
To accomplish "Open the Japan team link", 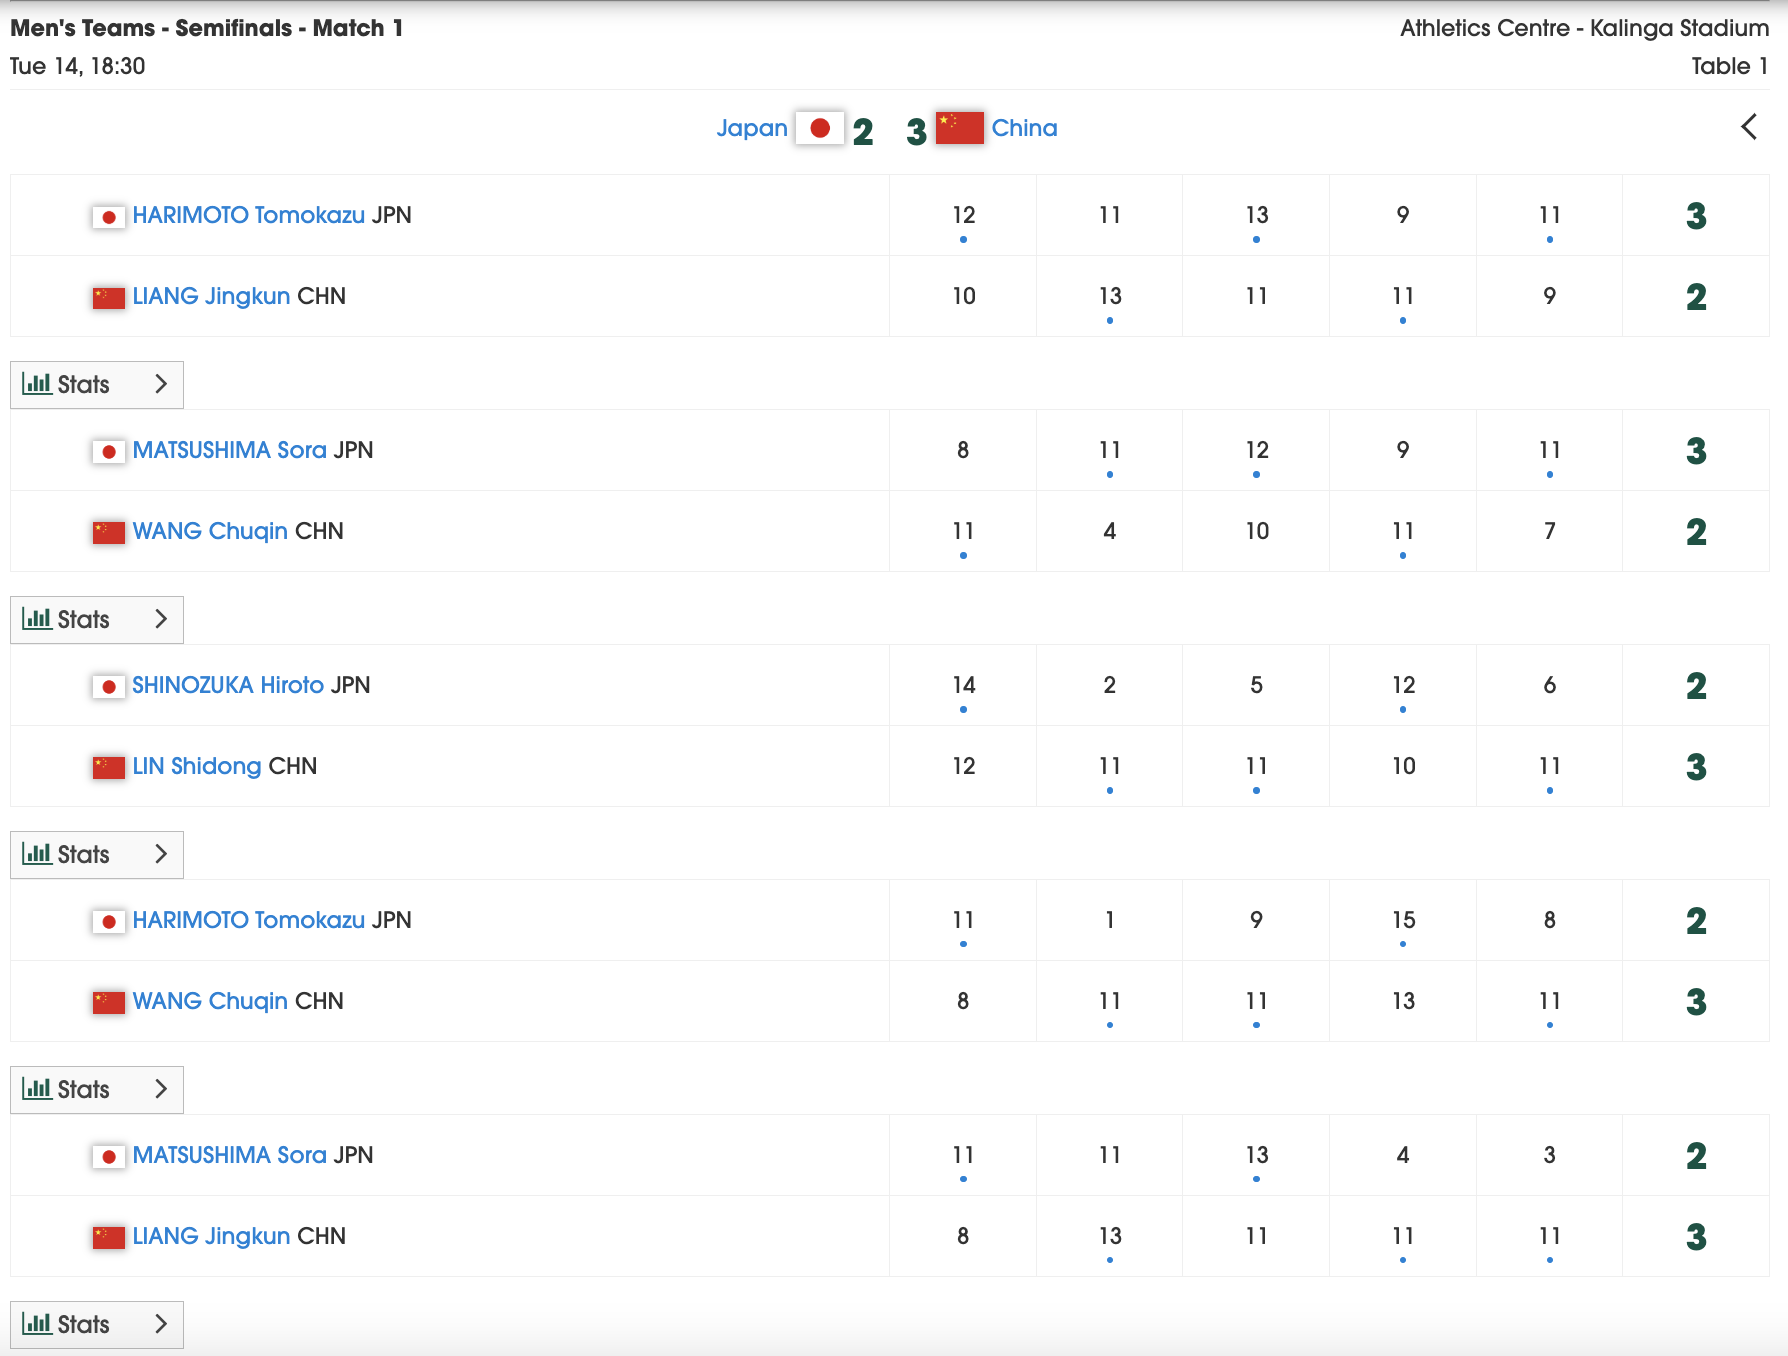I will pyautogui.click(x=752, y=128).
